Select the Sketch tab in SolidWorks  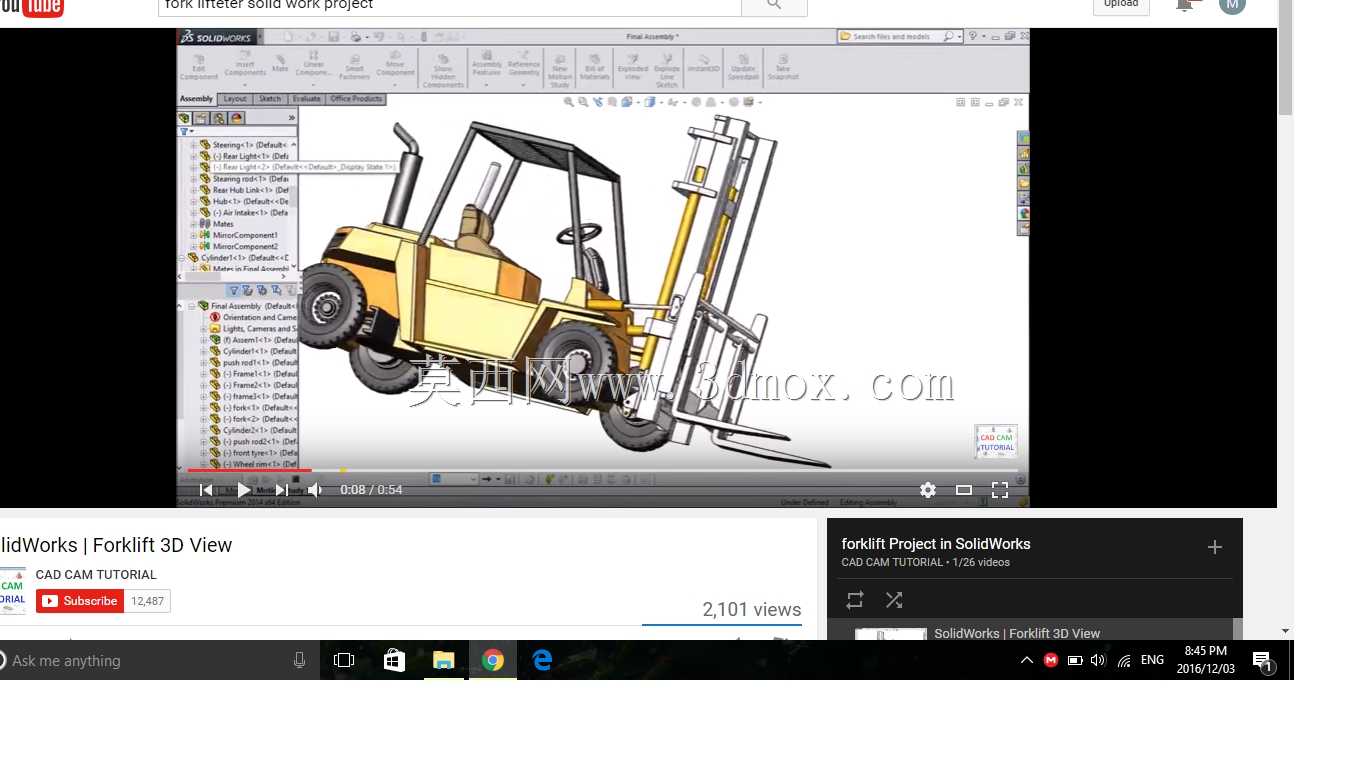click(270, 99)
